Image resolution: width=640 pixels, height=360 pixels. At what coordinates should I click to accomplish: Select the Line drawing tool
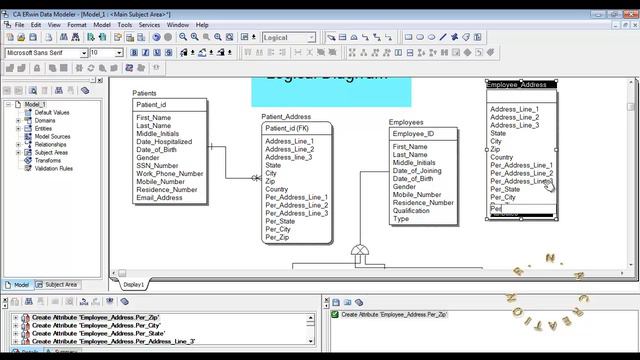[443, 37]
